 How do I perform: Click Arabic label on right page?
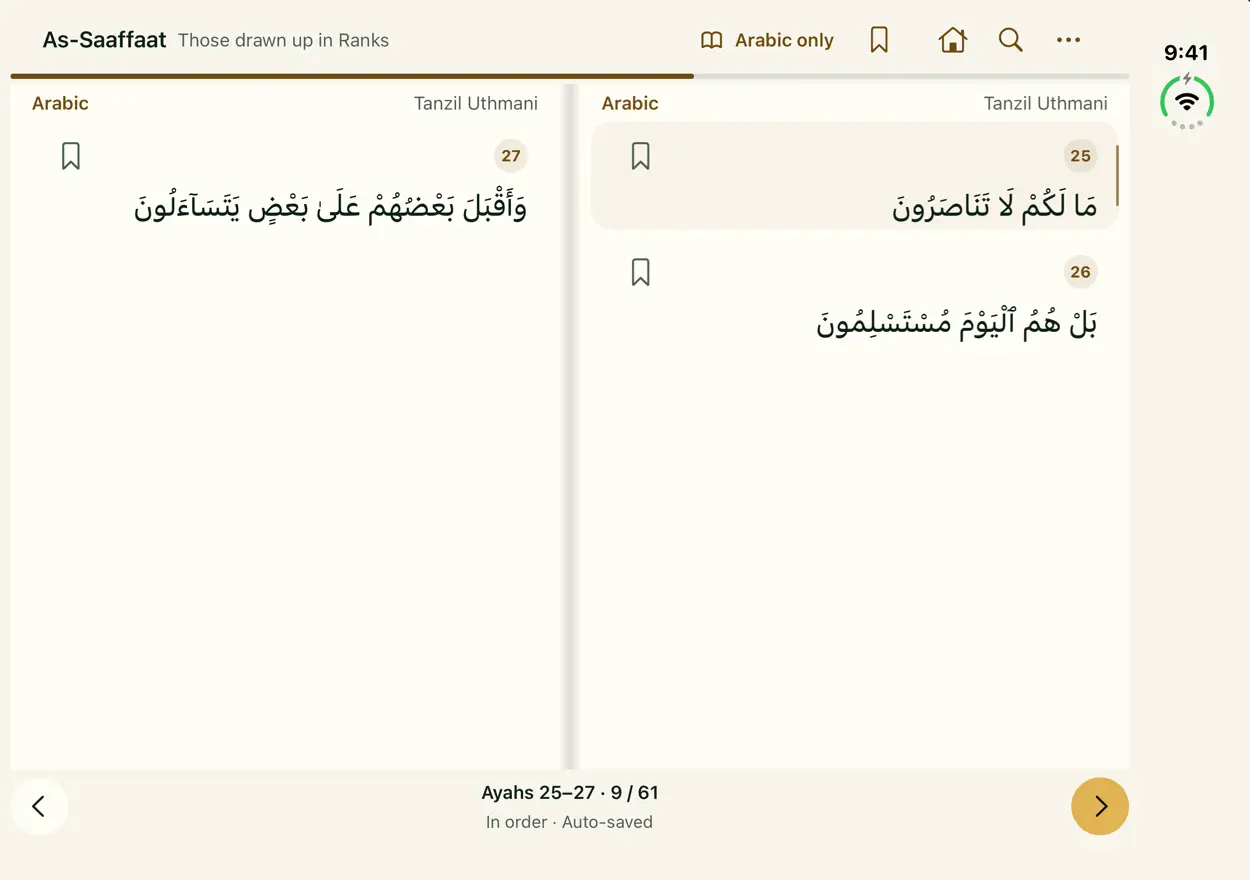click(x=630, y=103)
